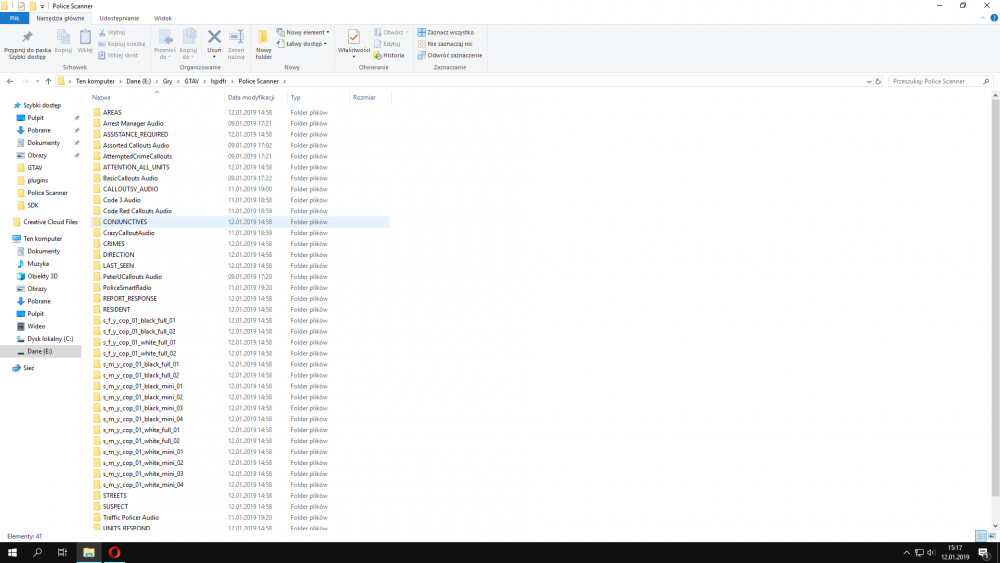Paste shortcut with Wklej skrót

click(118, 55)
